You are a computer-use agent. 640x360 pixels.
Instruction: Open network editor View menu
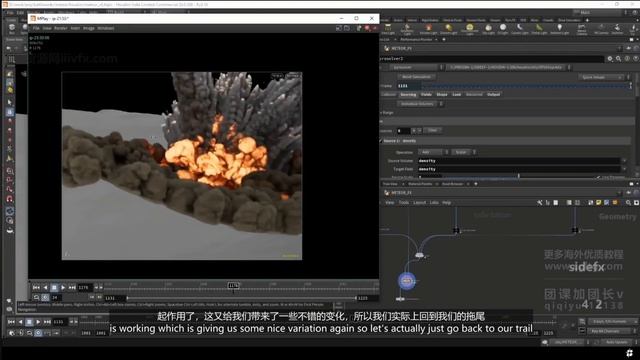click(x=389, y=202)
